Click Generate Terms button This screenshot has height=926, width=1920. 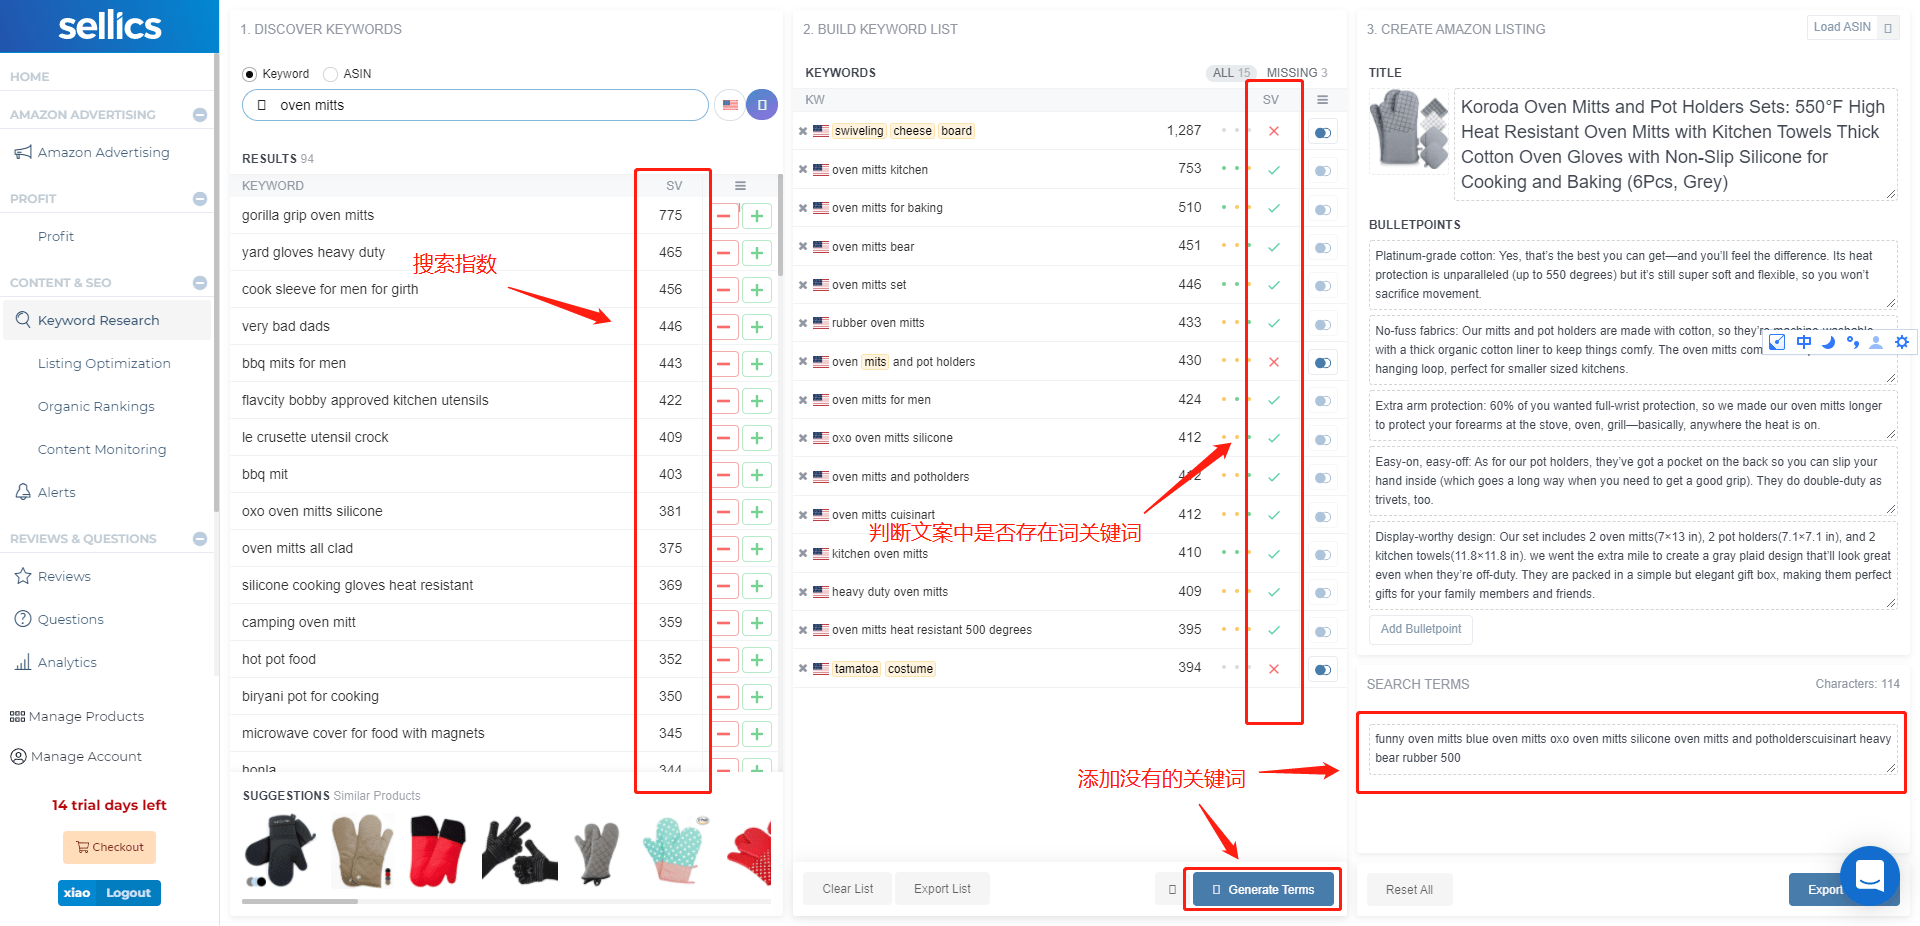pyautogui.click(x=1263, y=889)
